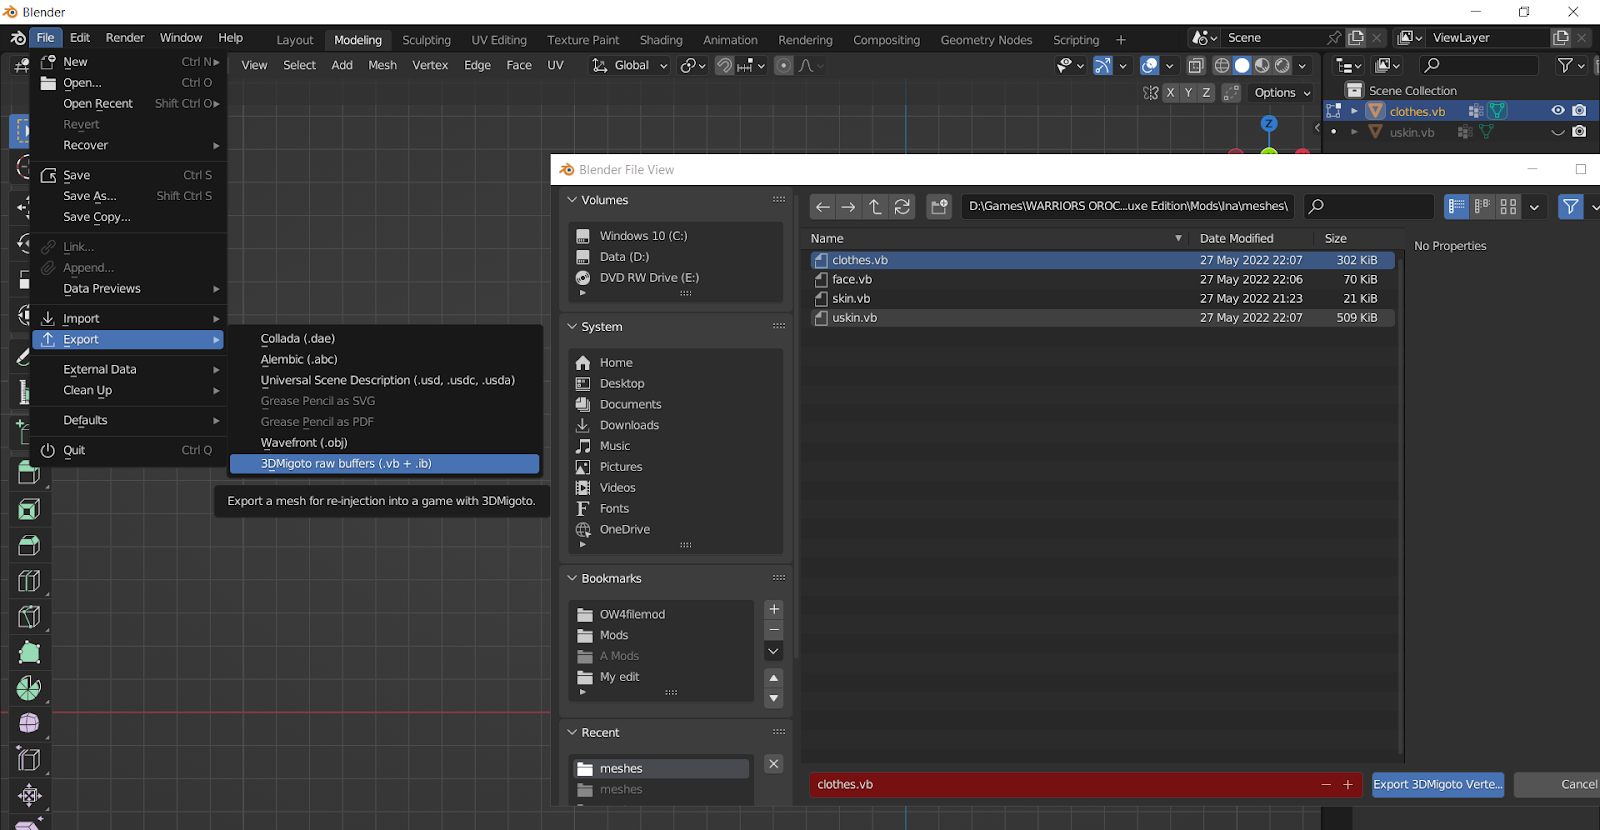Screen dimensions: 1600x830
Task: Go to previous folder in file browser
Action: tap(822, 206)
